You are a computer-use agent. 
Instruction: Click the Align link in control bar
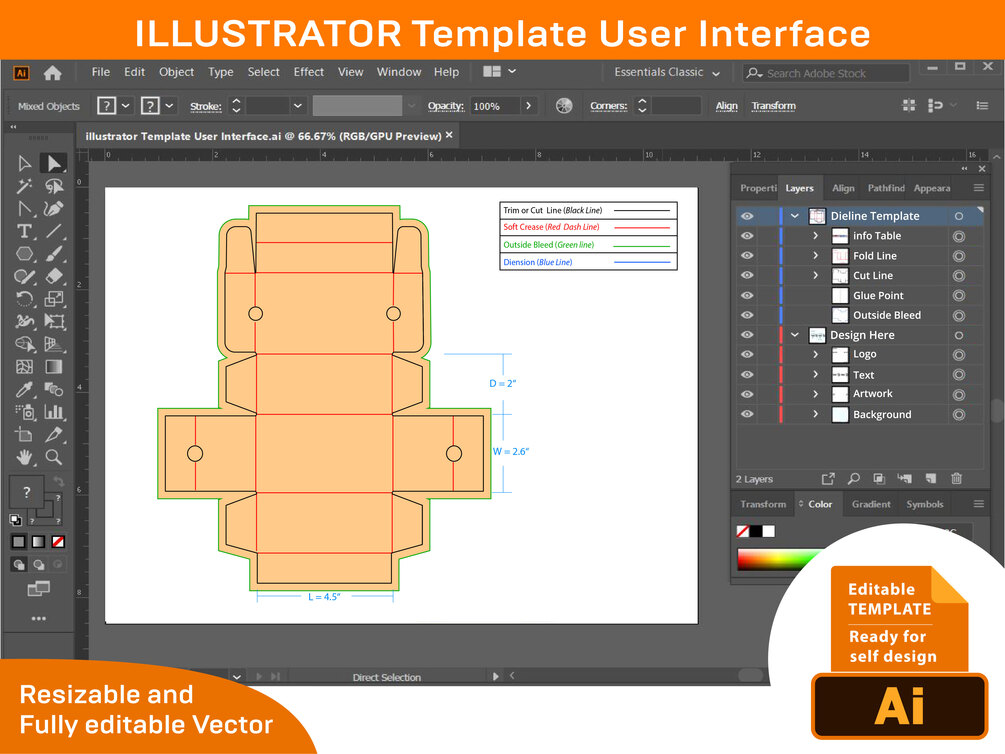(x=727, y=106)
